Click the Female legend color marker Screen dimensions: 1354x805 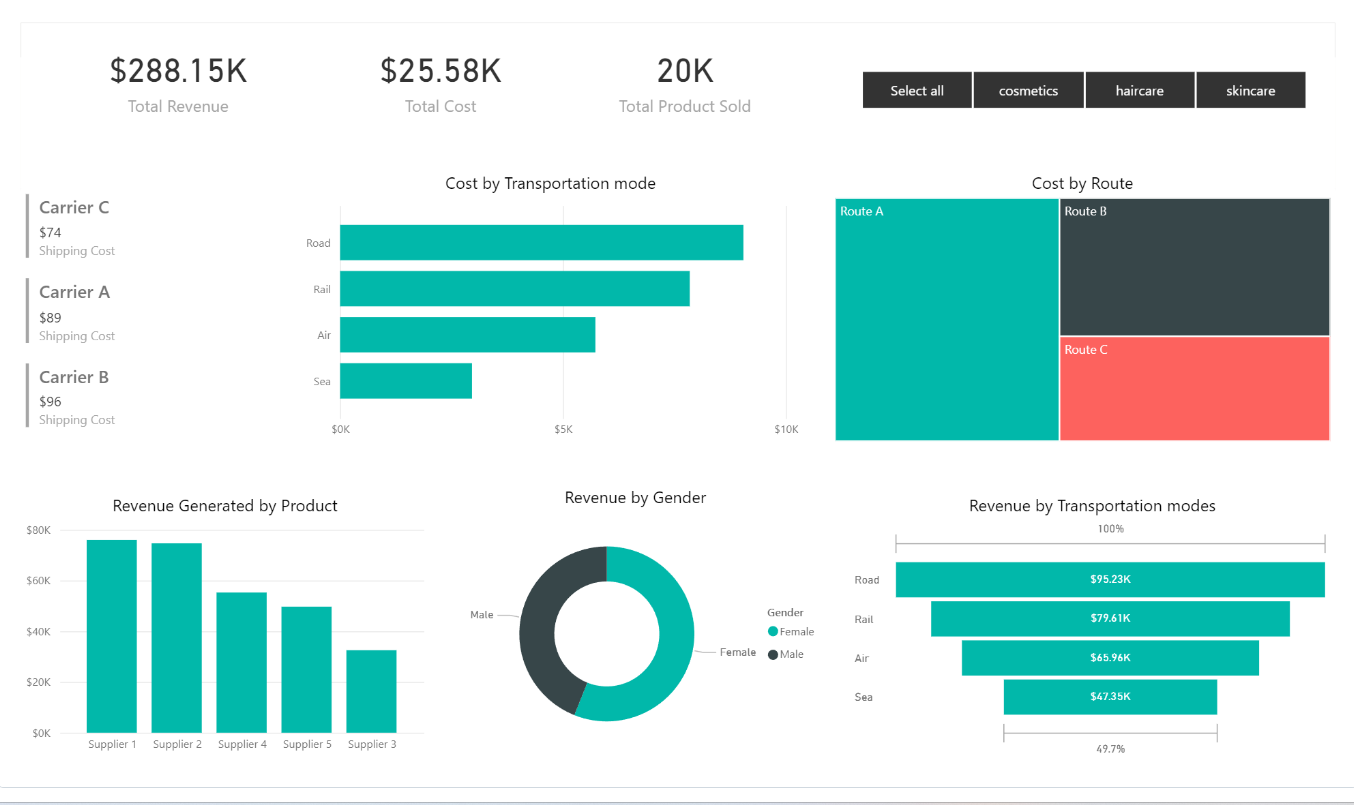[773, 632]
